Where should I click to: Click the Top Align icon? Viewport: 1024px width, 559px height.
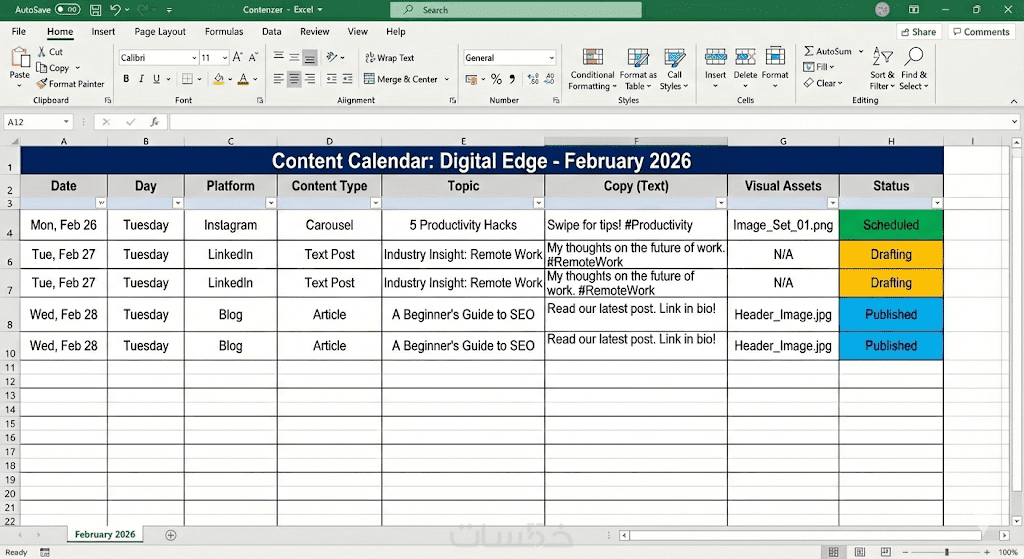point(279,57)
